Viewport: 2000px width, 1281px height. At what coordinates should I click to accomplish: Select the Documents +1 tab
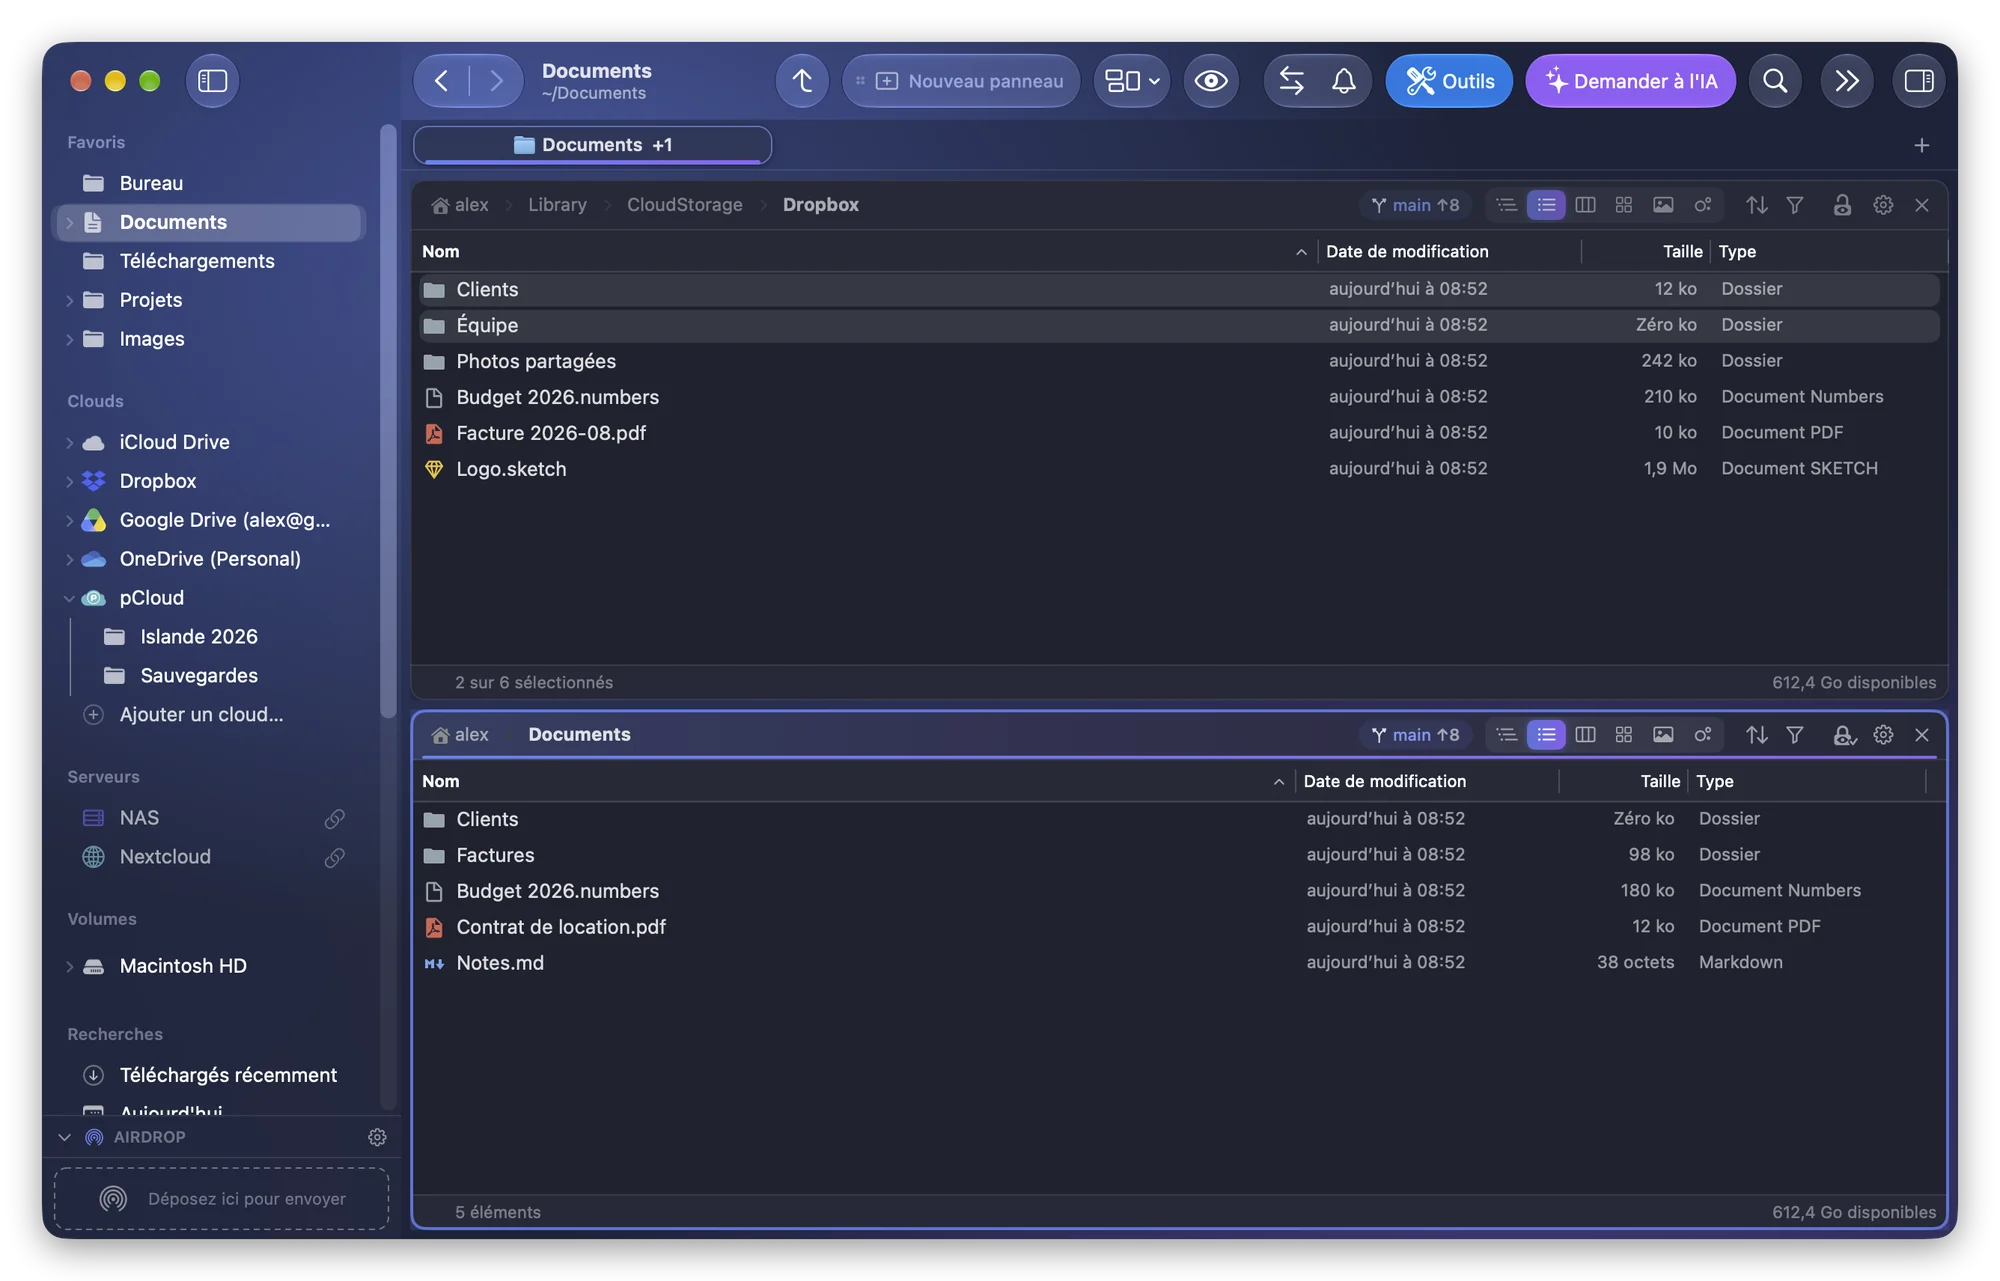click(592, 145)
